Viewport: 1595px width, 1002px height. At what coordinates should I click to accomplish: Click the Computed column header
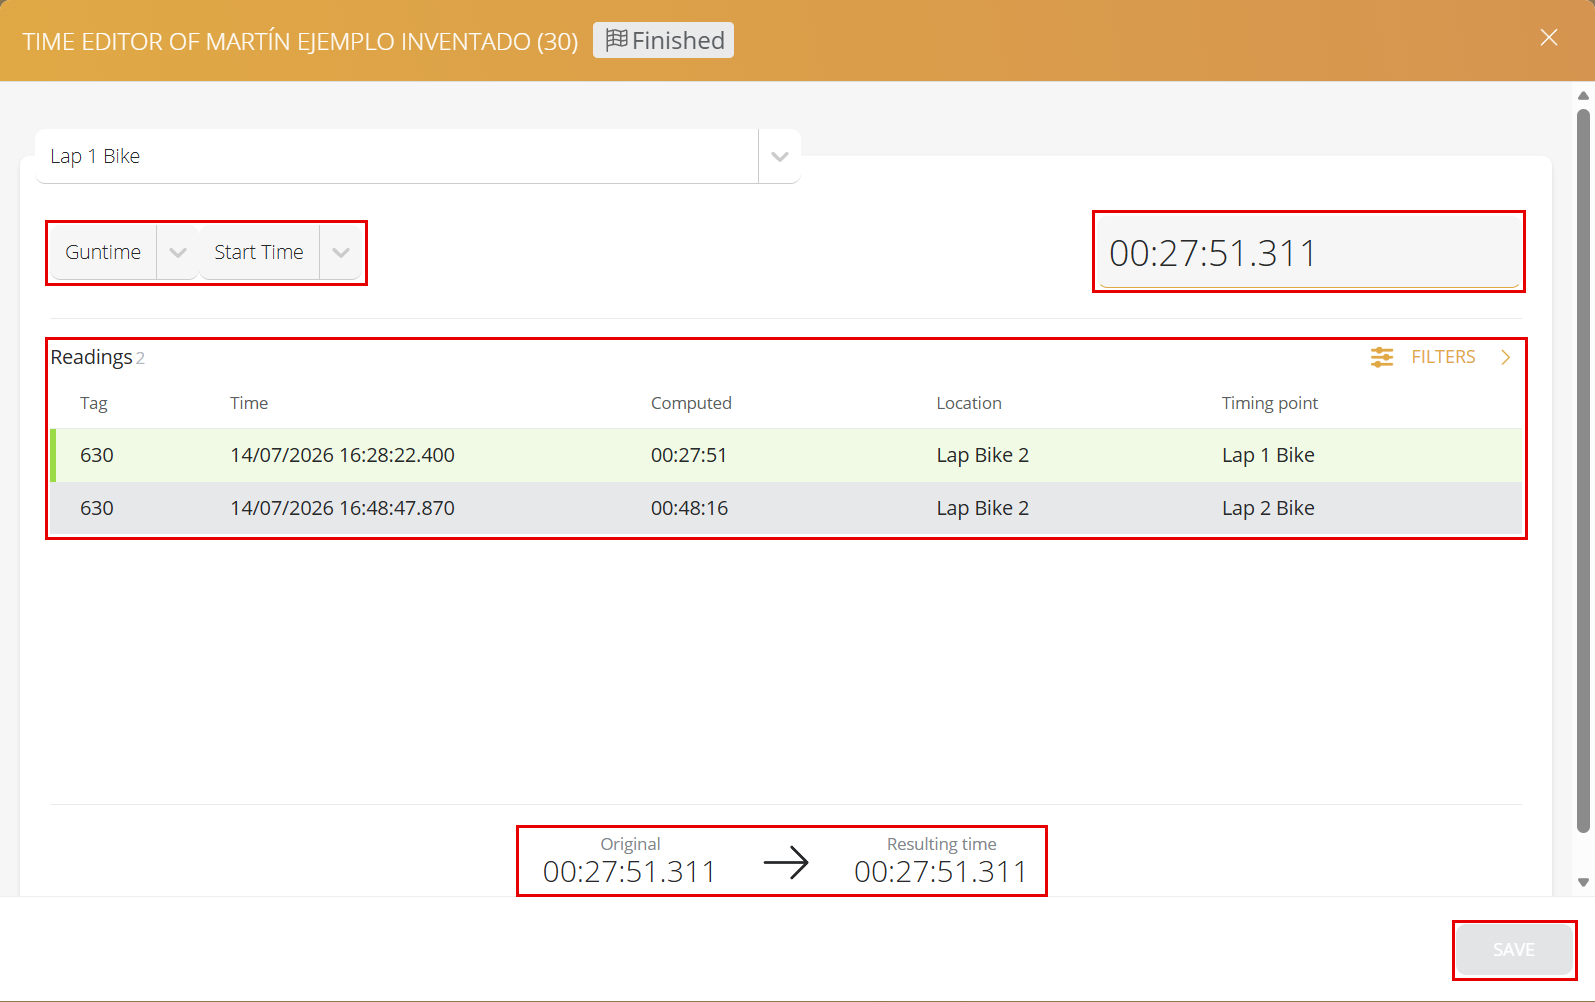pos(691,403)
